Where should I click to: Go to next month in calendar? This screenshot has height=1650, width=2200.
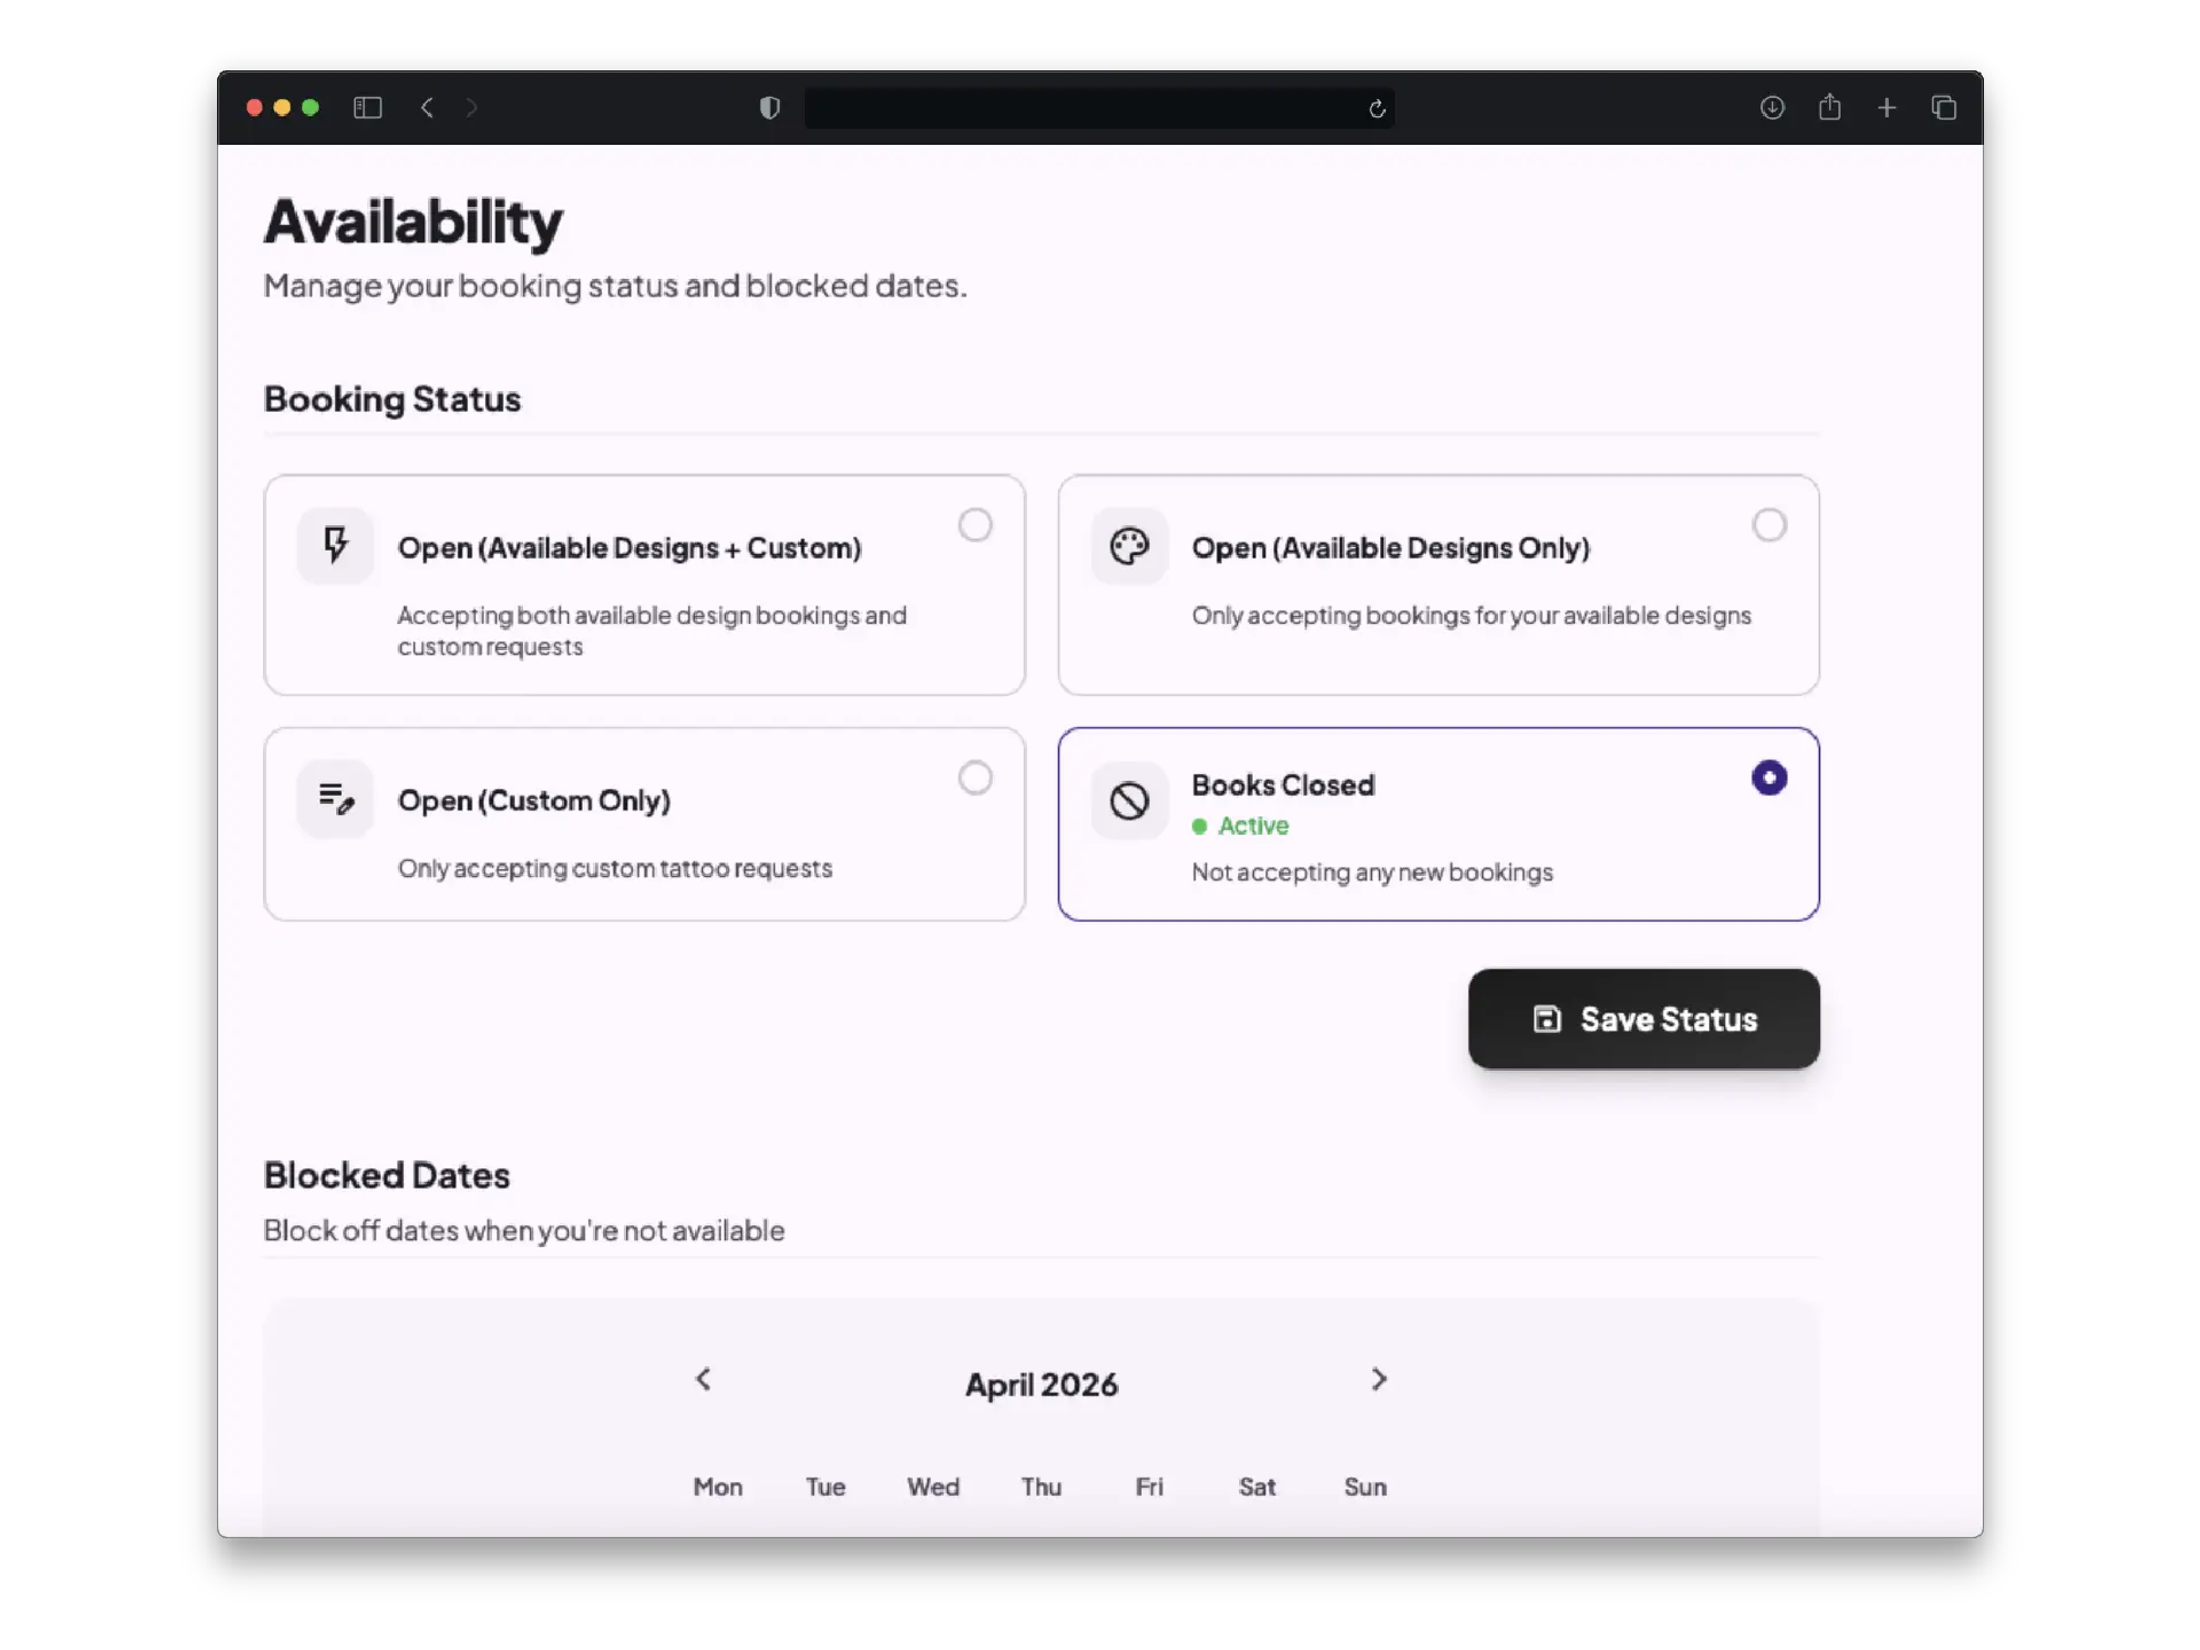1379,1379
